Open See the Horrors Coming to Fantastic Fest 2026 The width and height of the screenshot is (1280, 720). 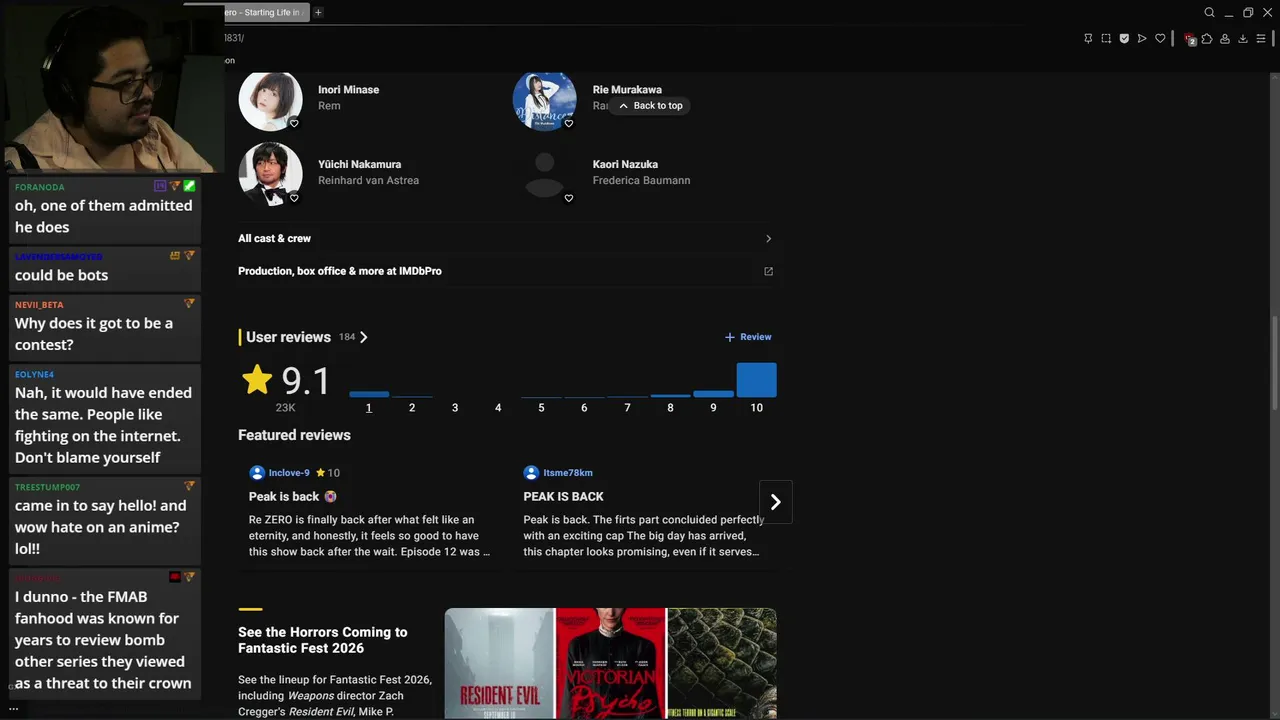pos(323,640)
